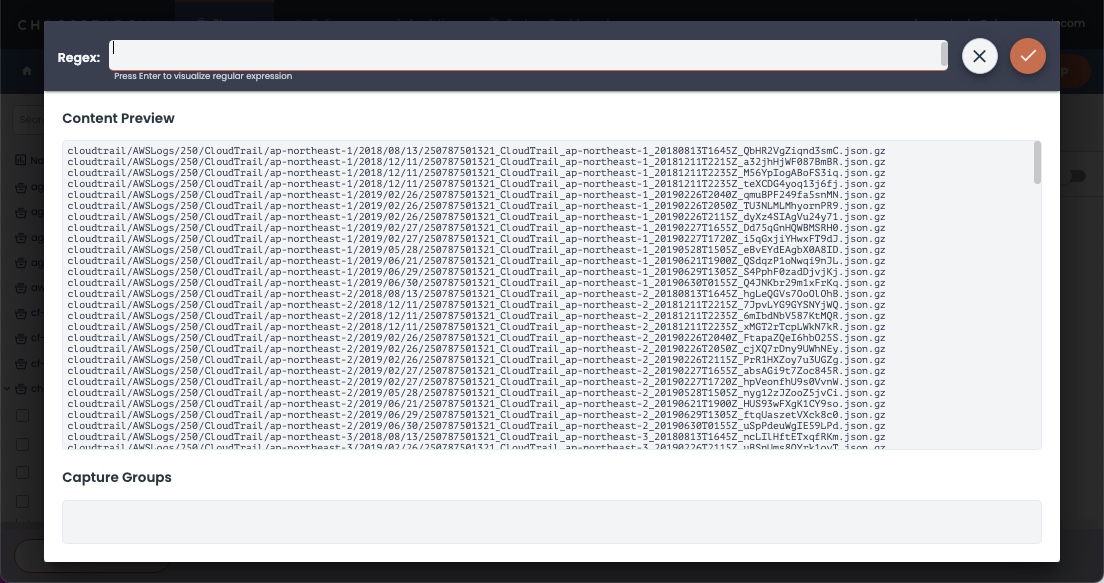Select the log line ending xMGT2rTcpLWkN7kR.json.gz
Screen dimensions: 1104x583
click(x=476, y=327)
